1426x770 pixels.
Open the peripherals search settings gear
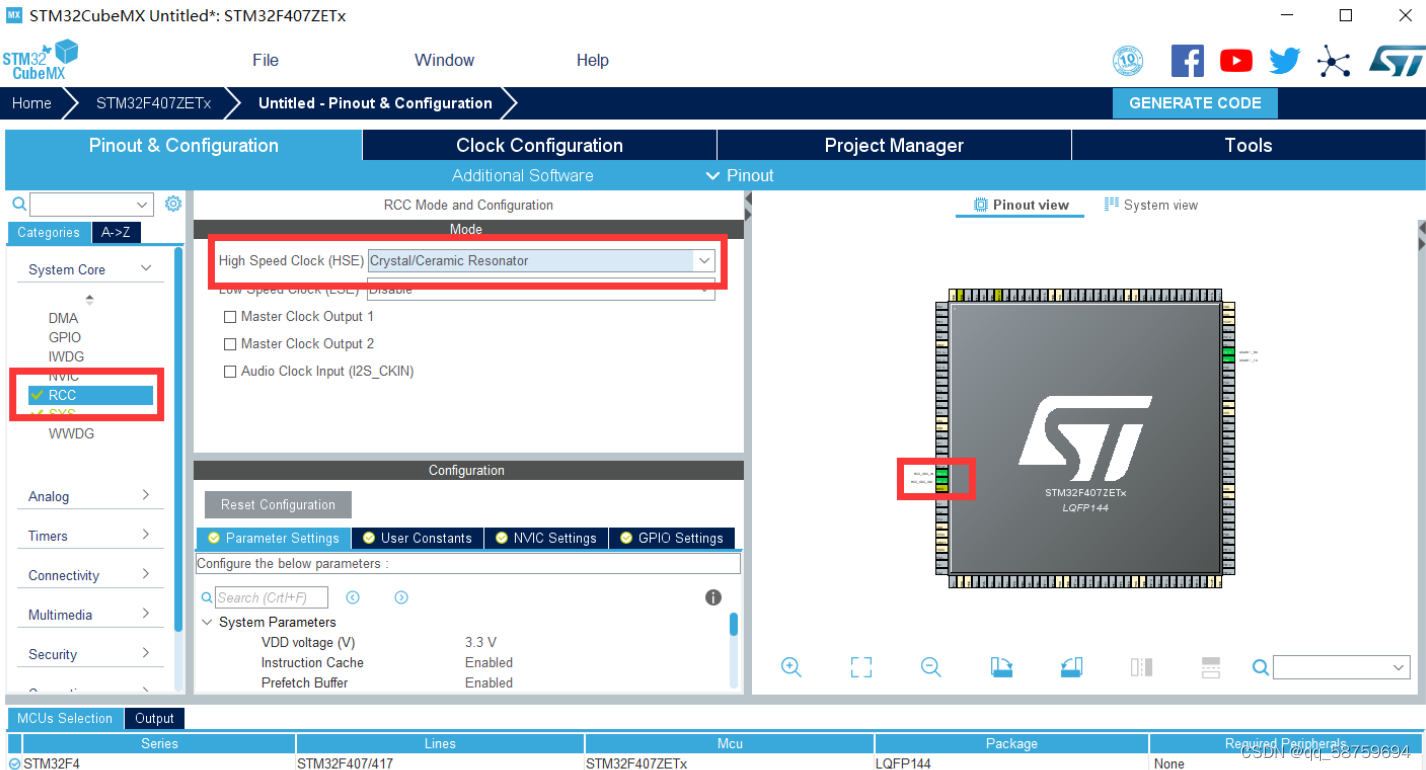172,203
